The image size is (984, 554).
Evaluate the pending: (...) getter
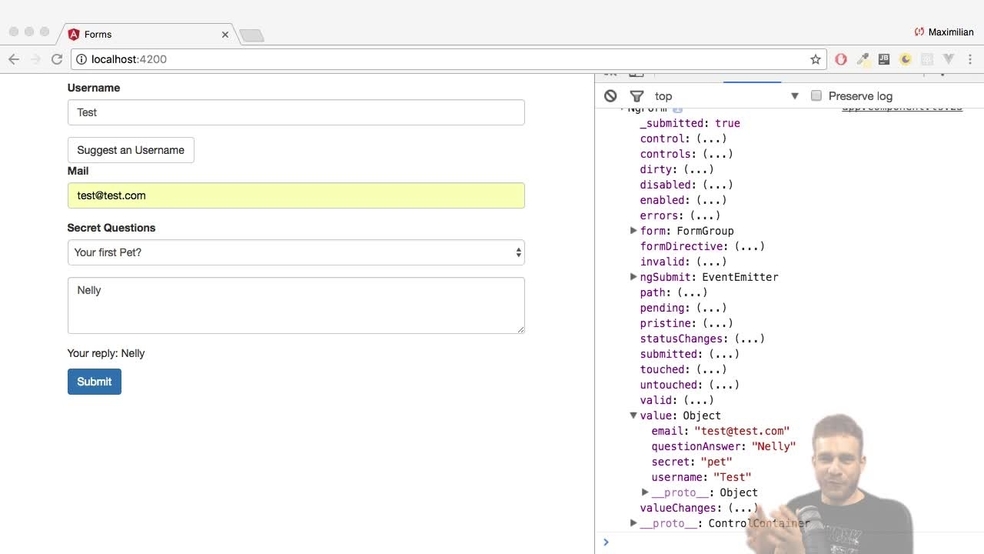point(711,308)
